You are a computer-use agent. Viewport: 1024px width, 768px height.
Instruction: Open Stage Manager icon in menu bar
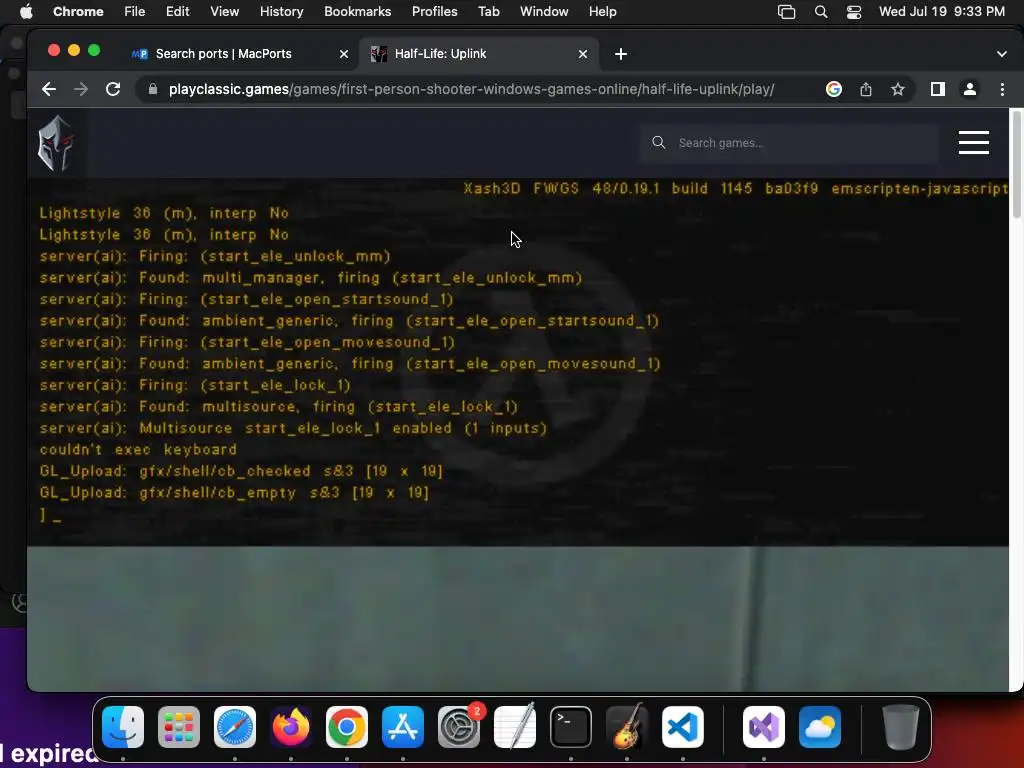pyautogui.click(x=786, y=12)
